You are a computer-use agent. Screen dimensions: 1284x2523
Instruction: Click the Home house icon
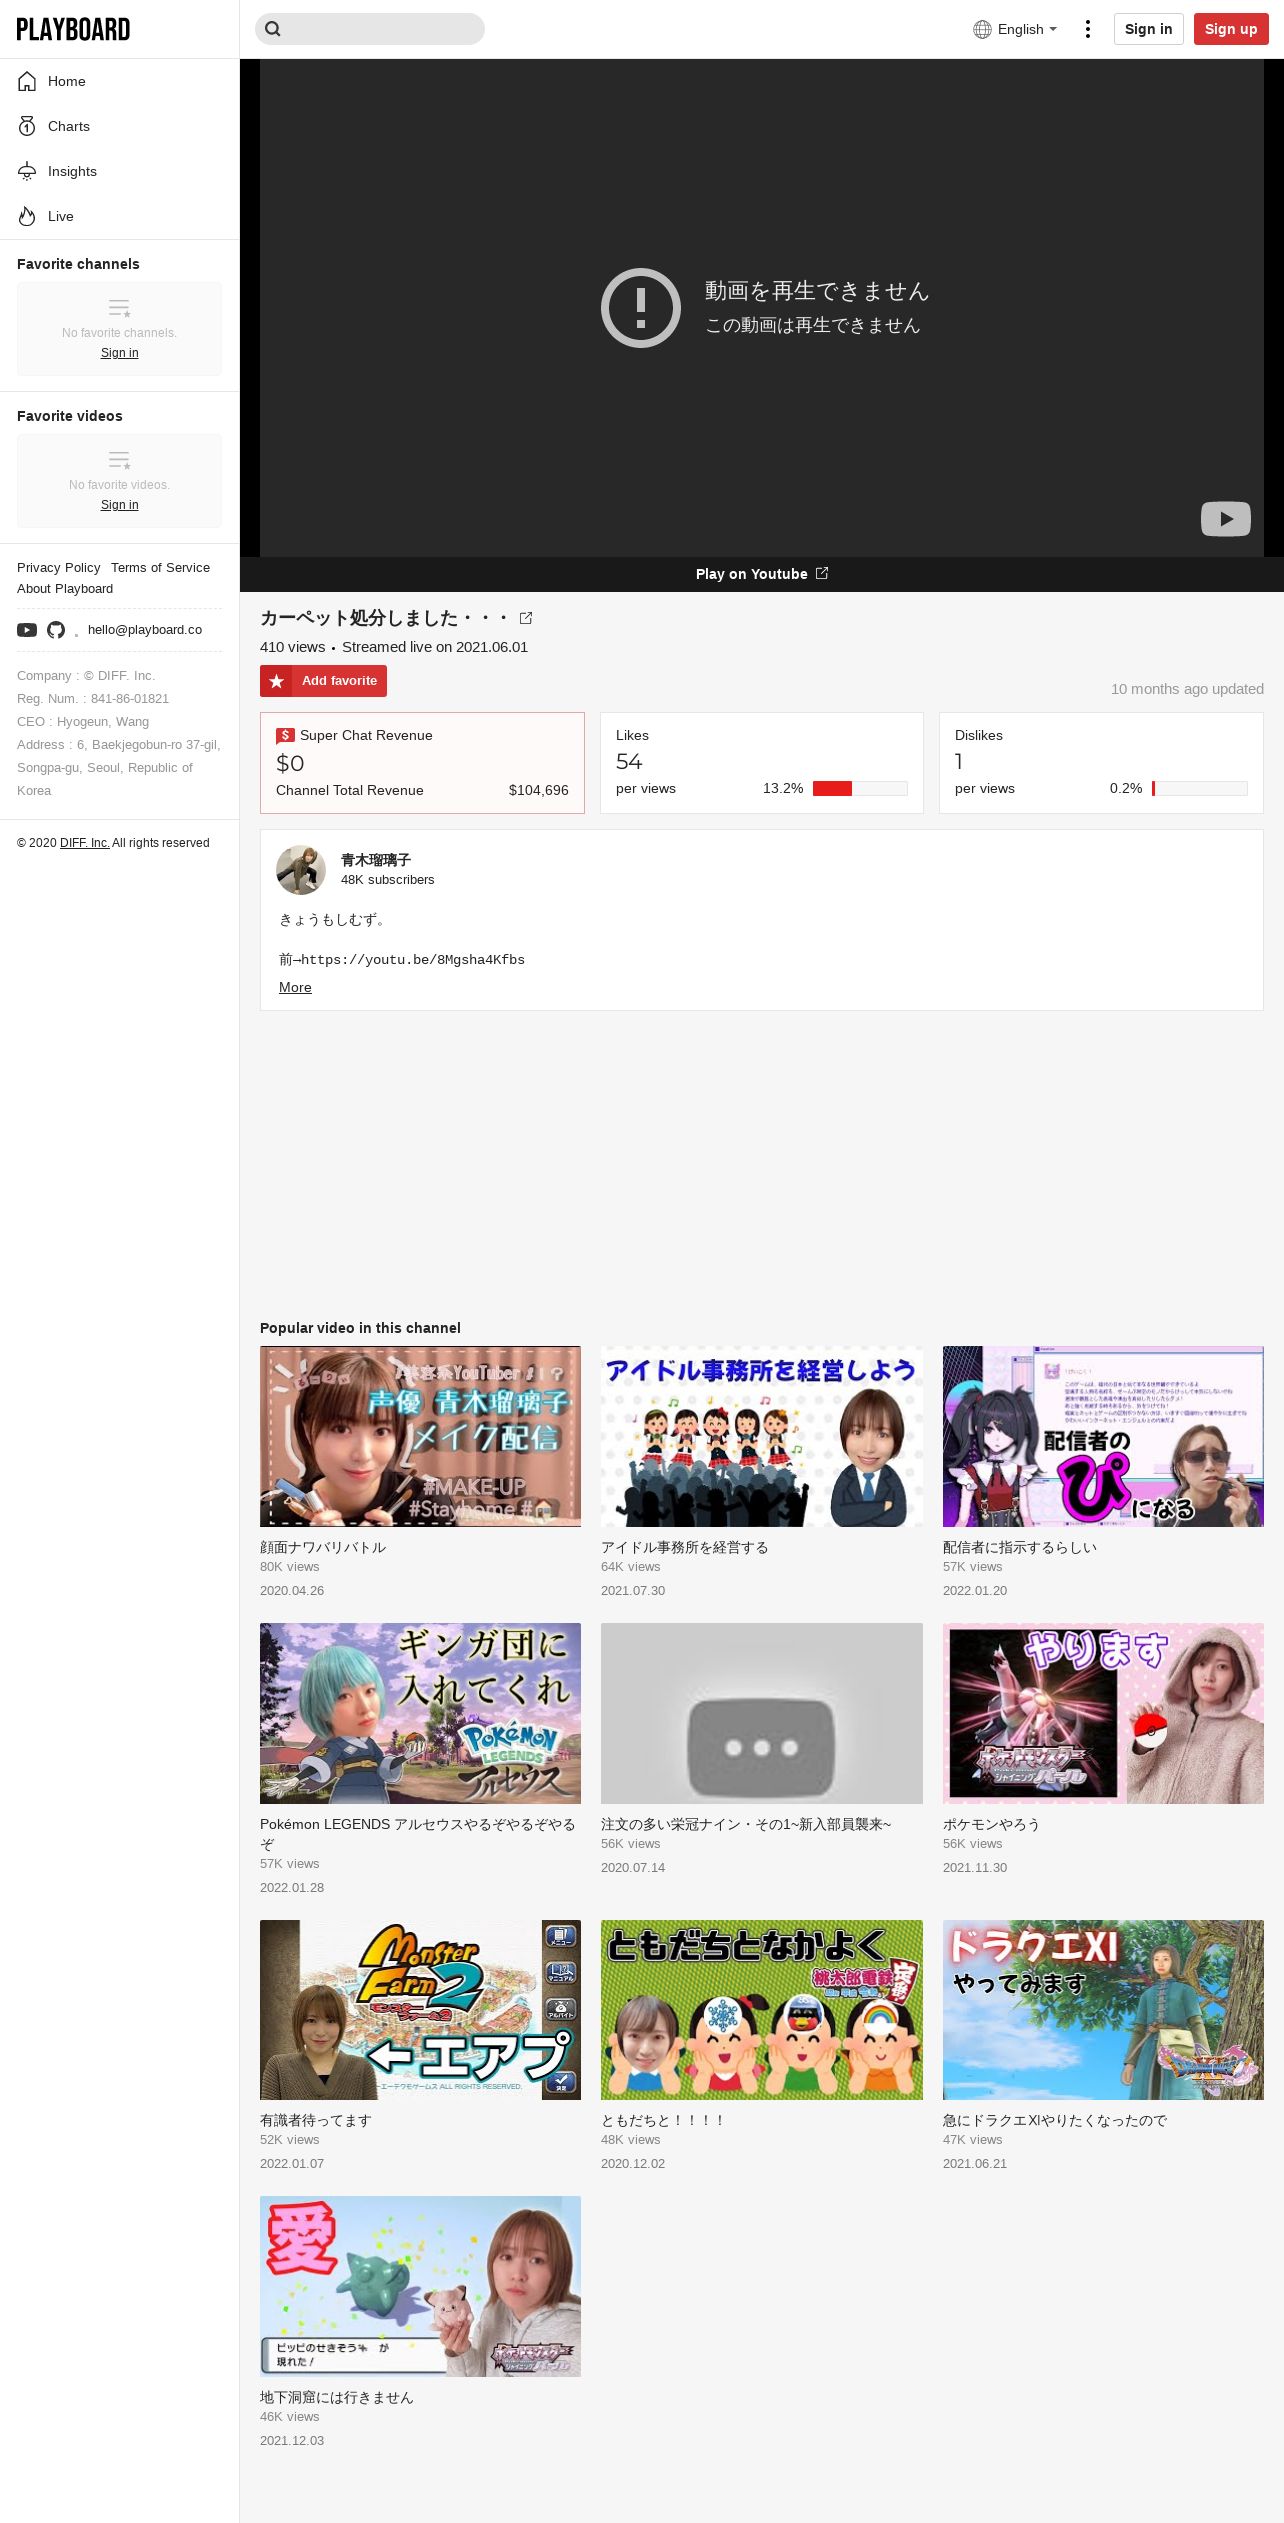pyautogui.click(x=27, y=81)
